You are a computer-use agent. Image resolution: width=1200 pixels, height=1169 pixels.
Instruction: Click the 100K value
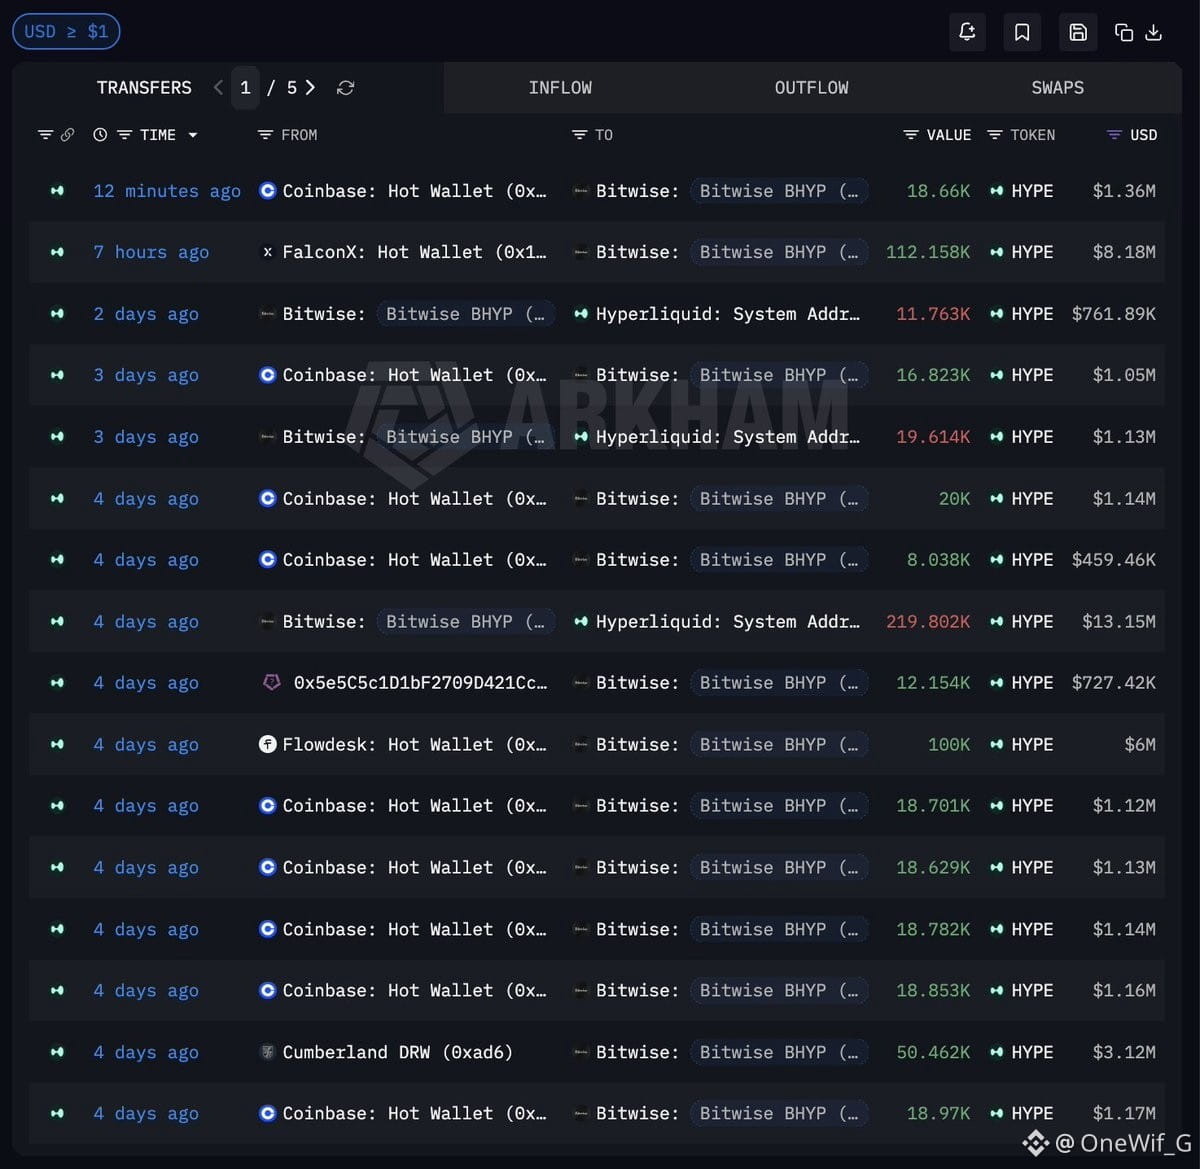point(949,744)
